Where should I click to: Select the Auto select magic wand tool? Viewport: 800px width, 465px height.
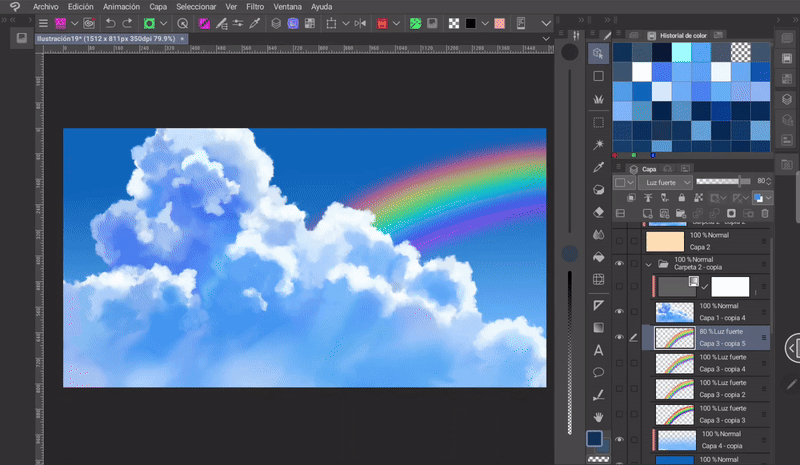click(598, 145)
